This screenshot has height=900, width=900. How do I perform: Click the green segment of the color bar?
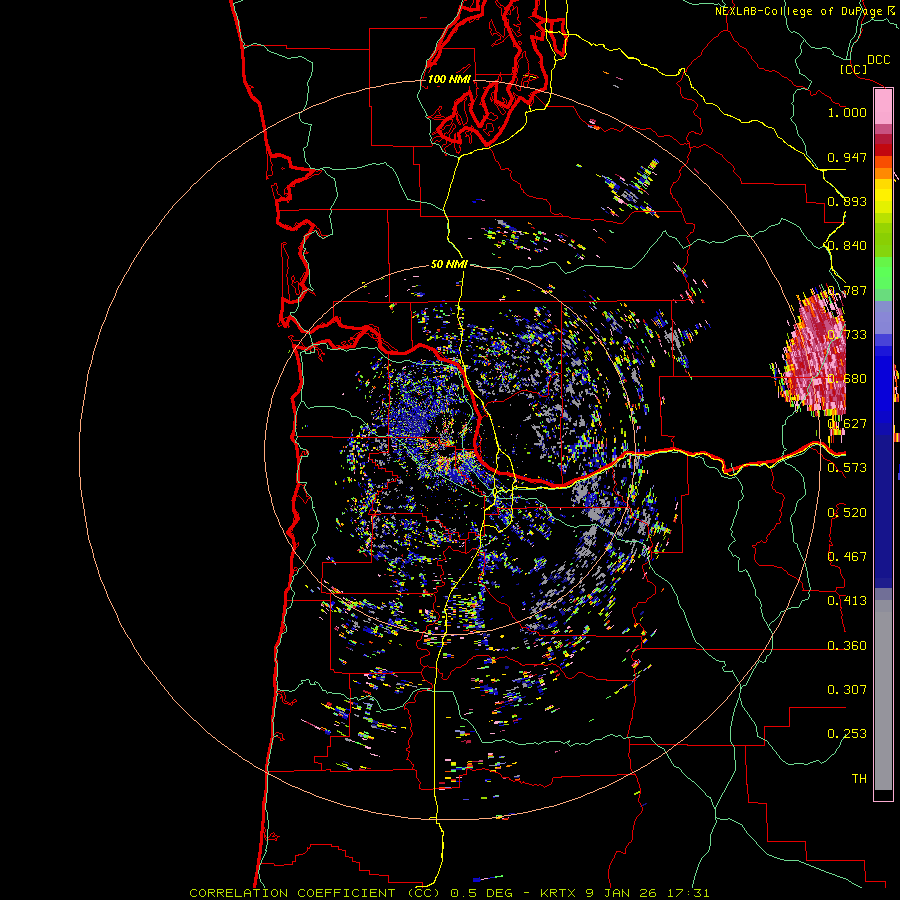tap(883, 273)
